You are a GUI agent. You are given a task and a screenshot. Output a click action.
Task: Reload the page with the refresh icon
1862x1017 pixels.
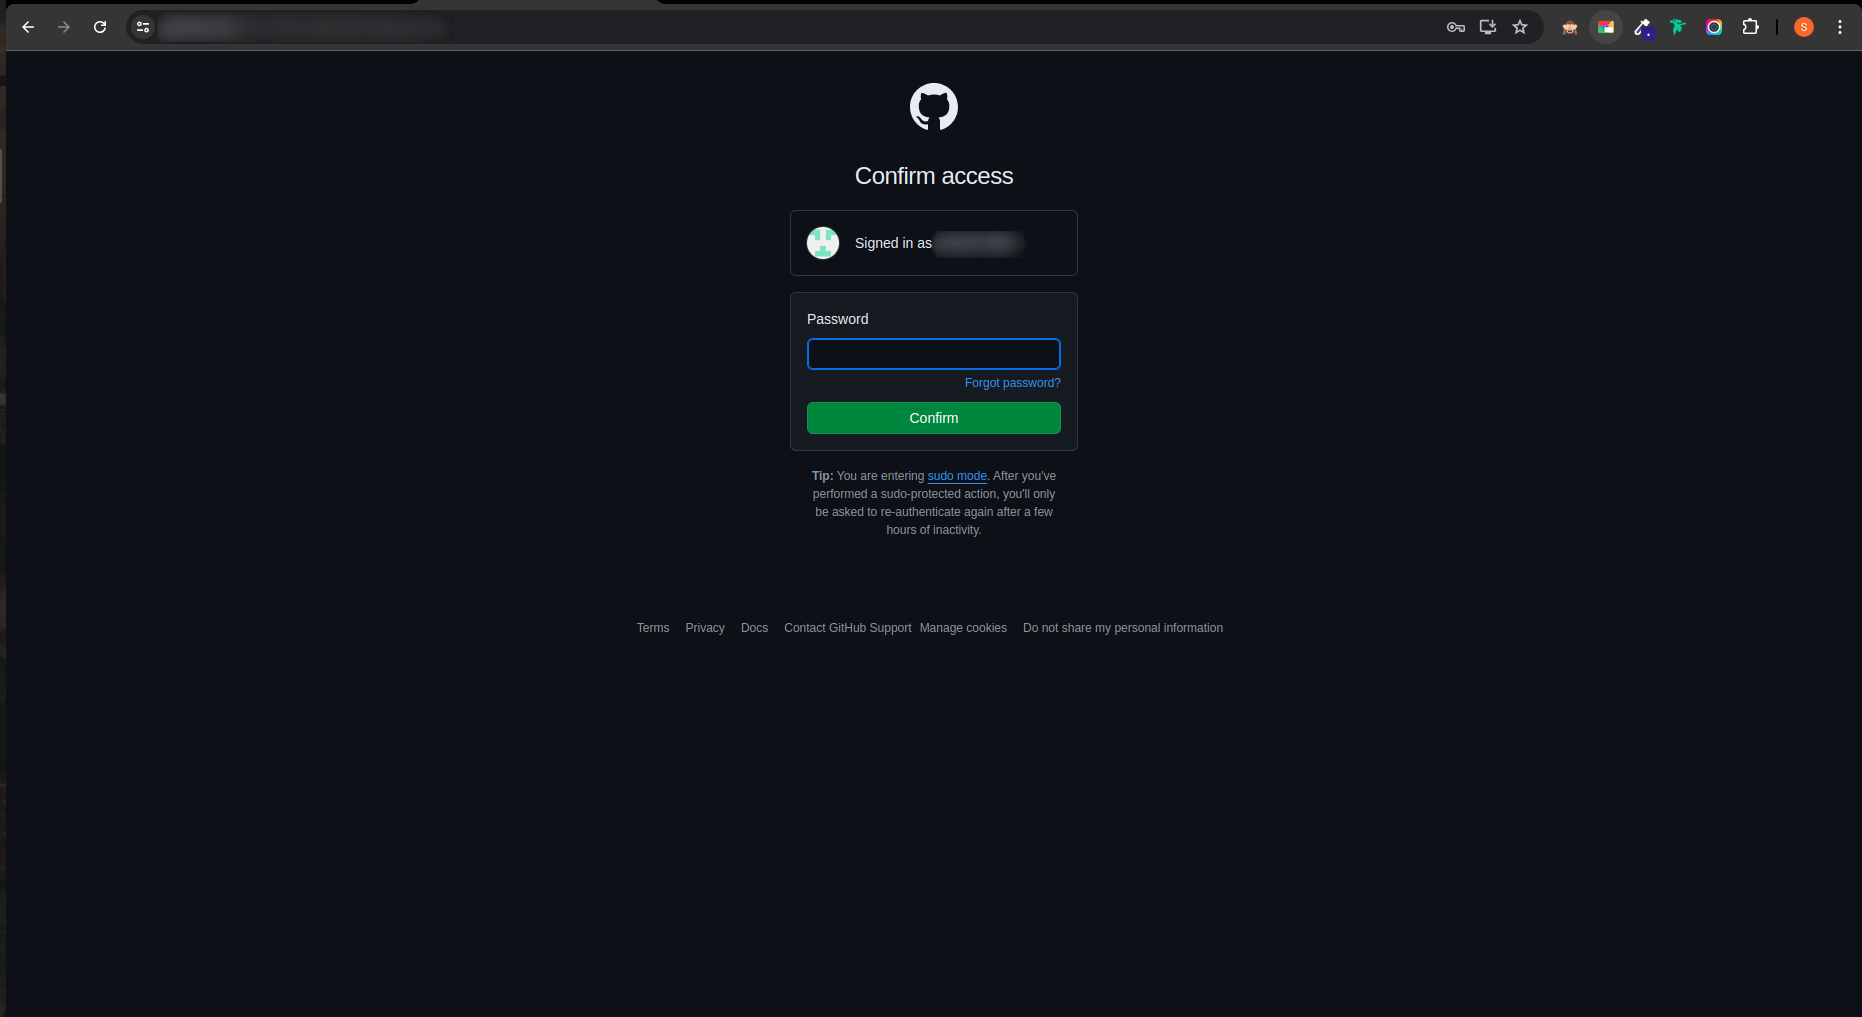tap(100, 27)
